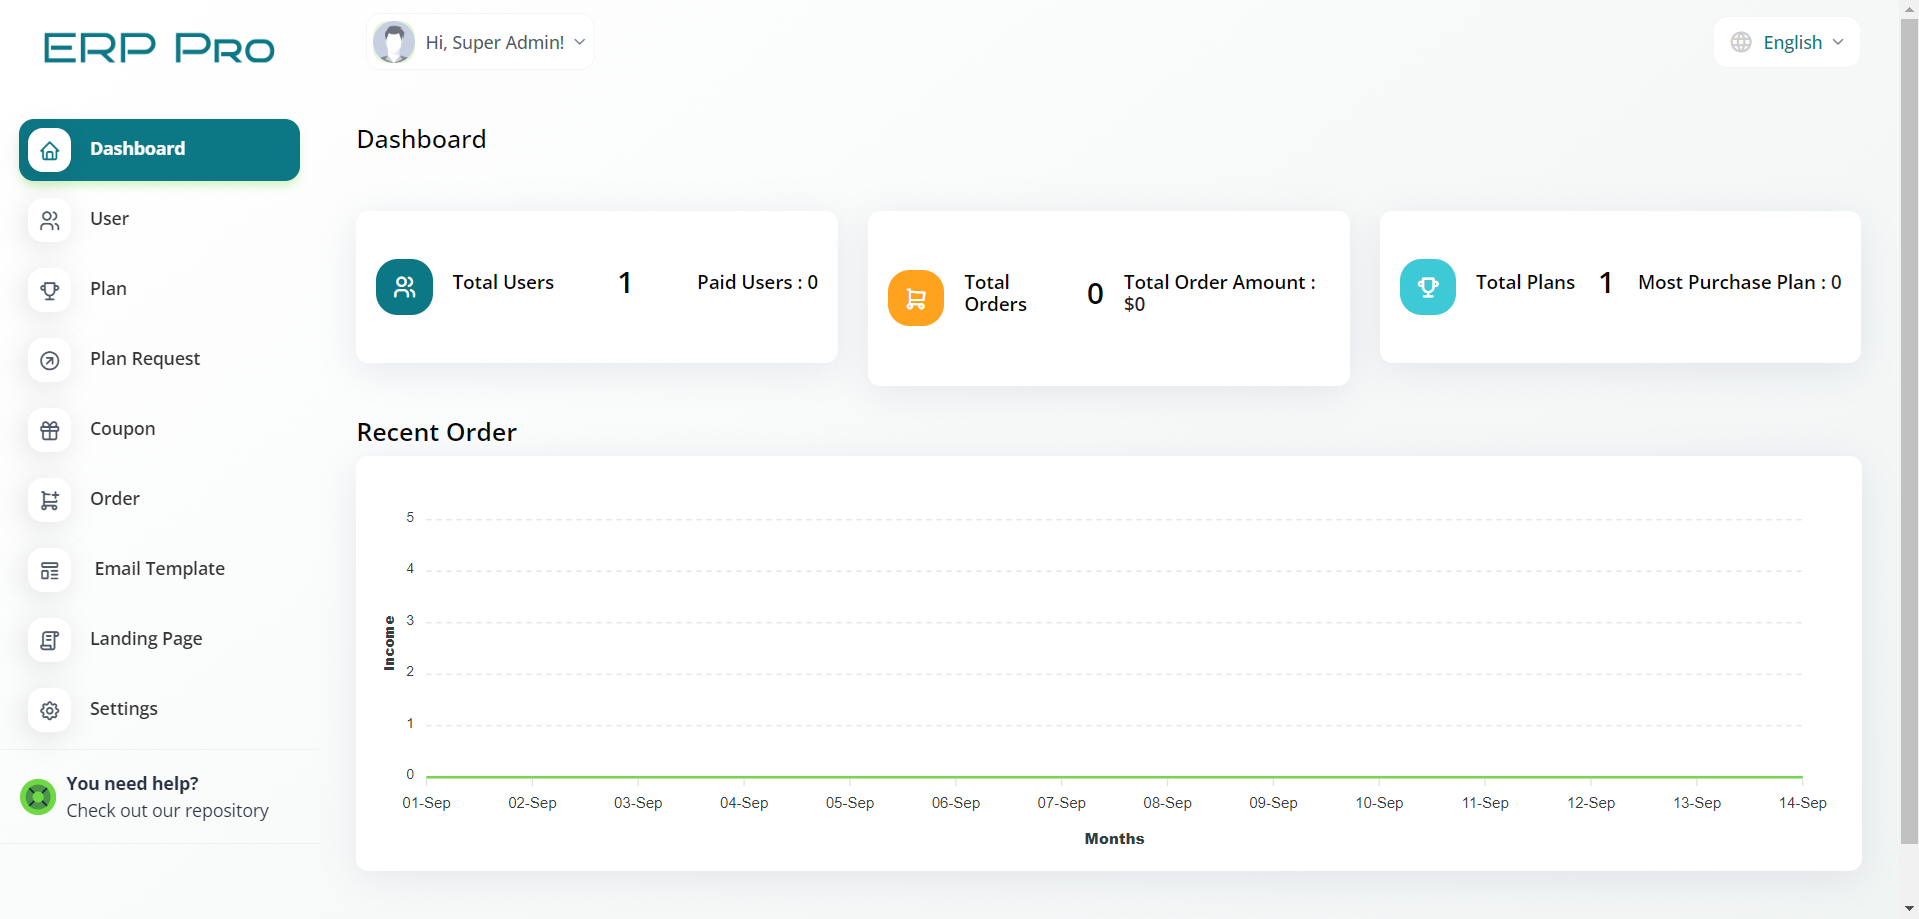1919x919 pixels.
Task: Click the globe icon beside English
Action: (1741, 42)
